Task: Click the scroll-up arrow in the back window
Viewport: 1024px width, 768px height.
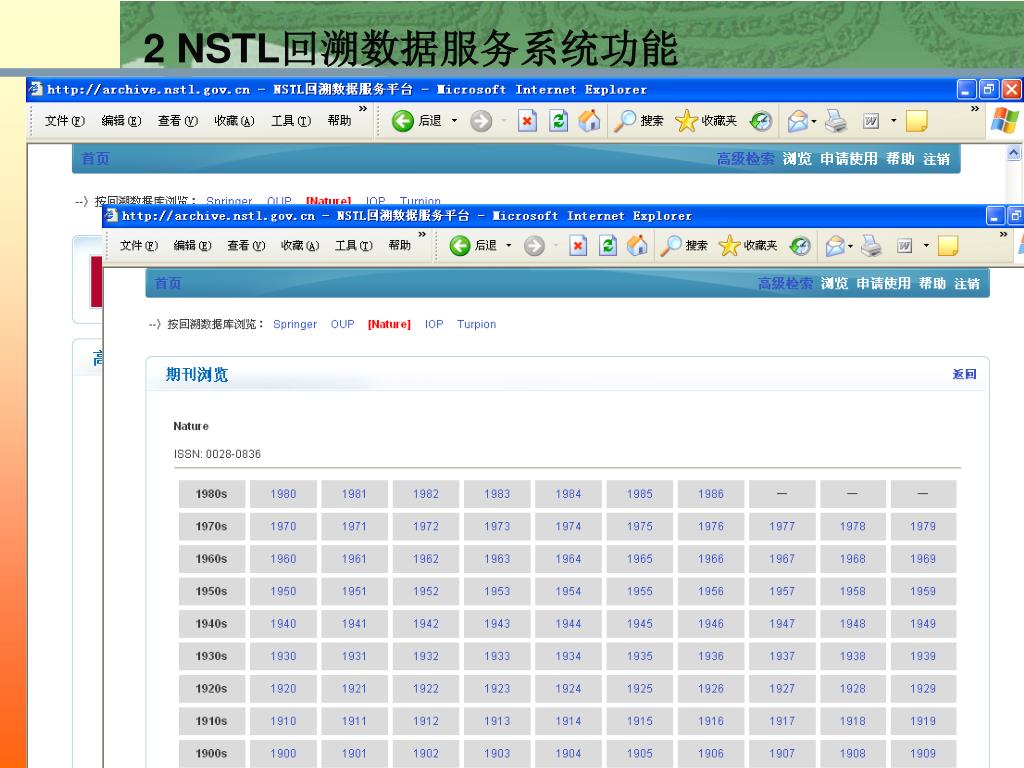Action: click(1014, 153)
